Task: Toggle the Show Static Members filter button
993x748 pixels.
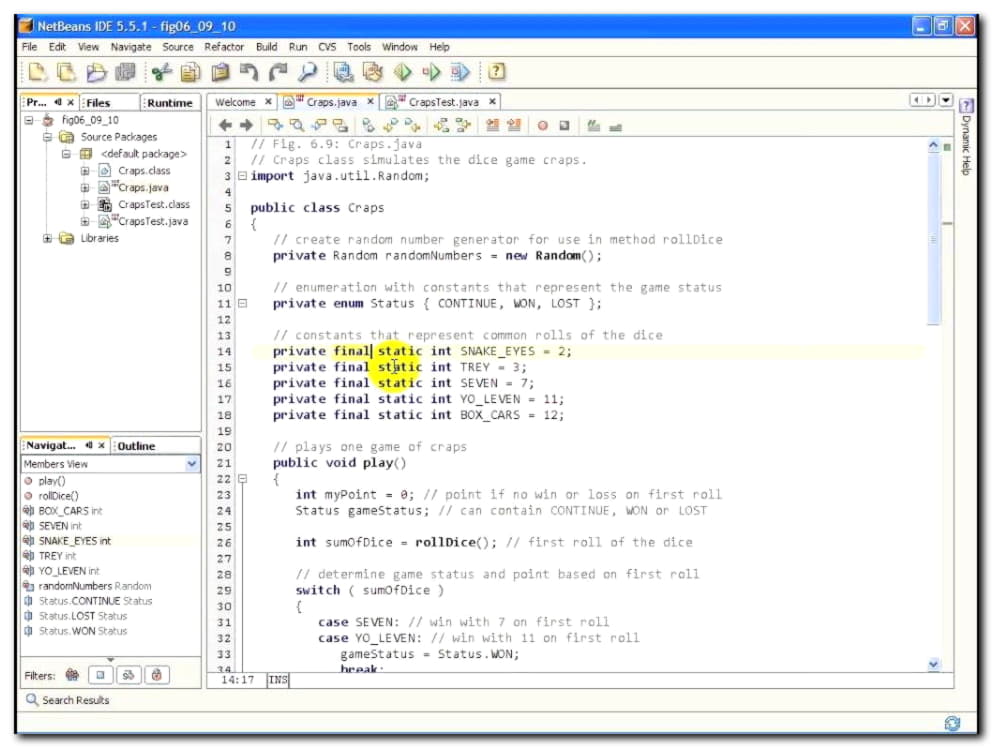Action: (129, 675)
